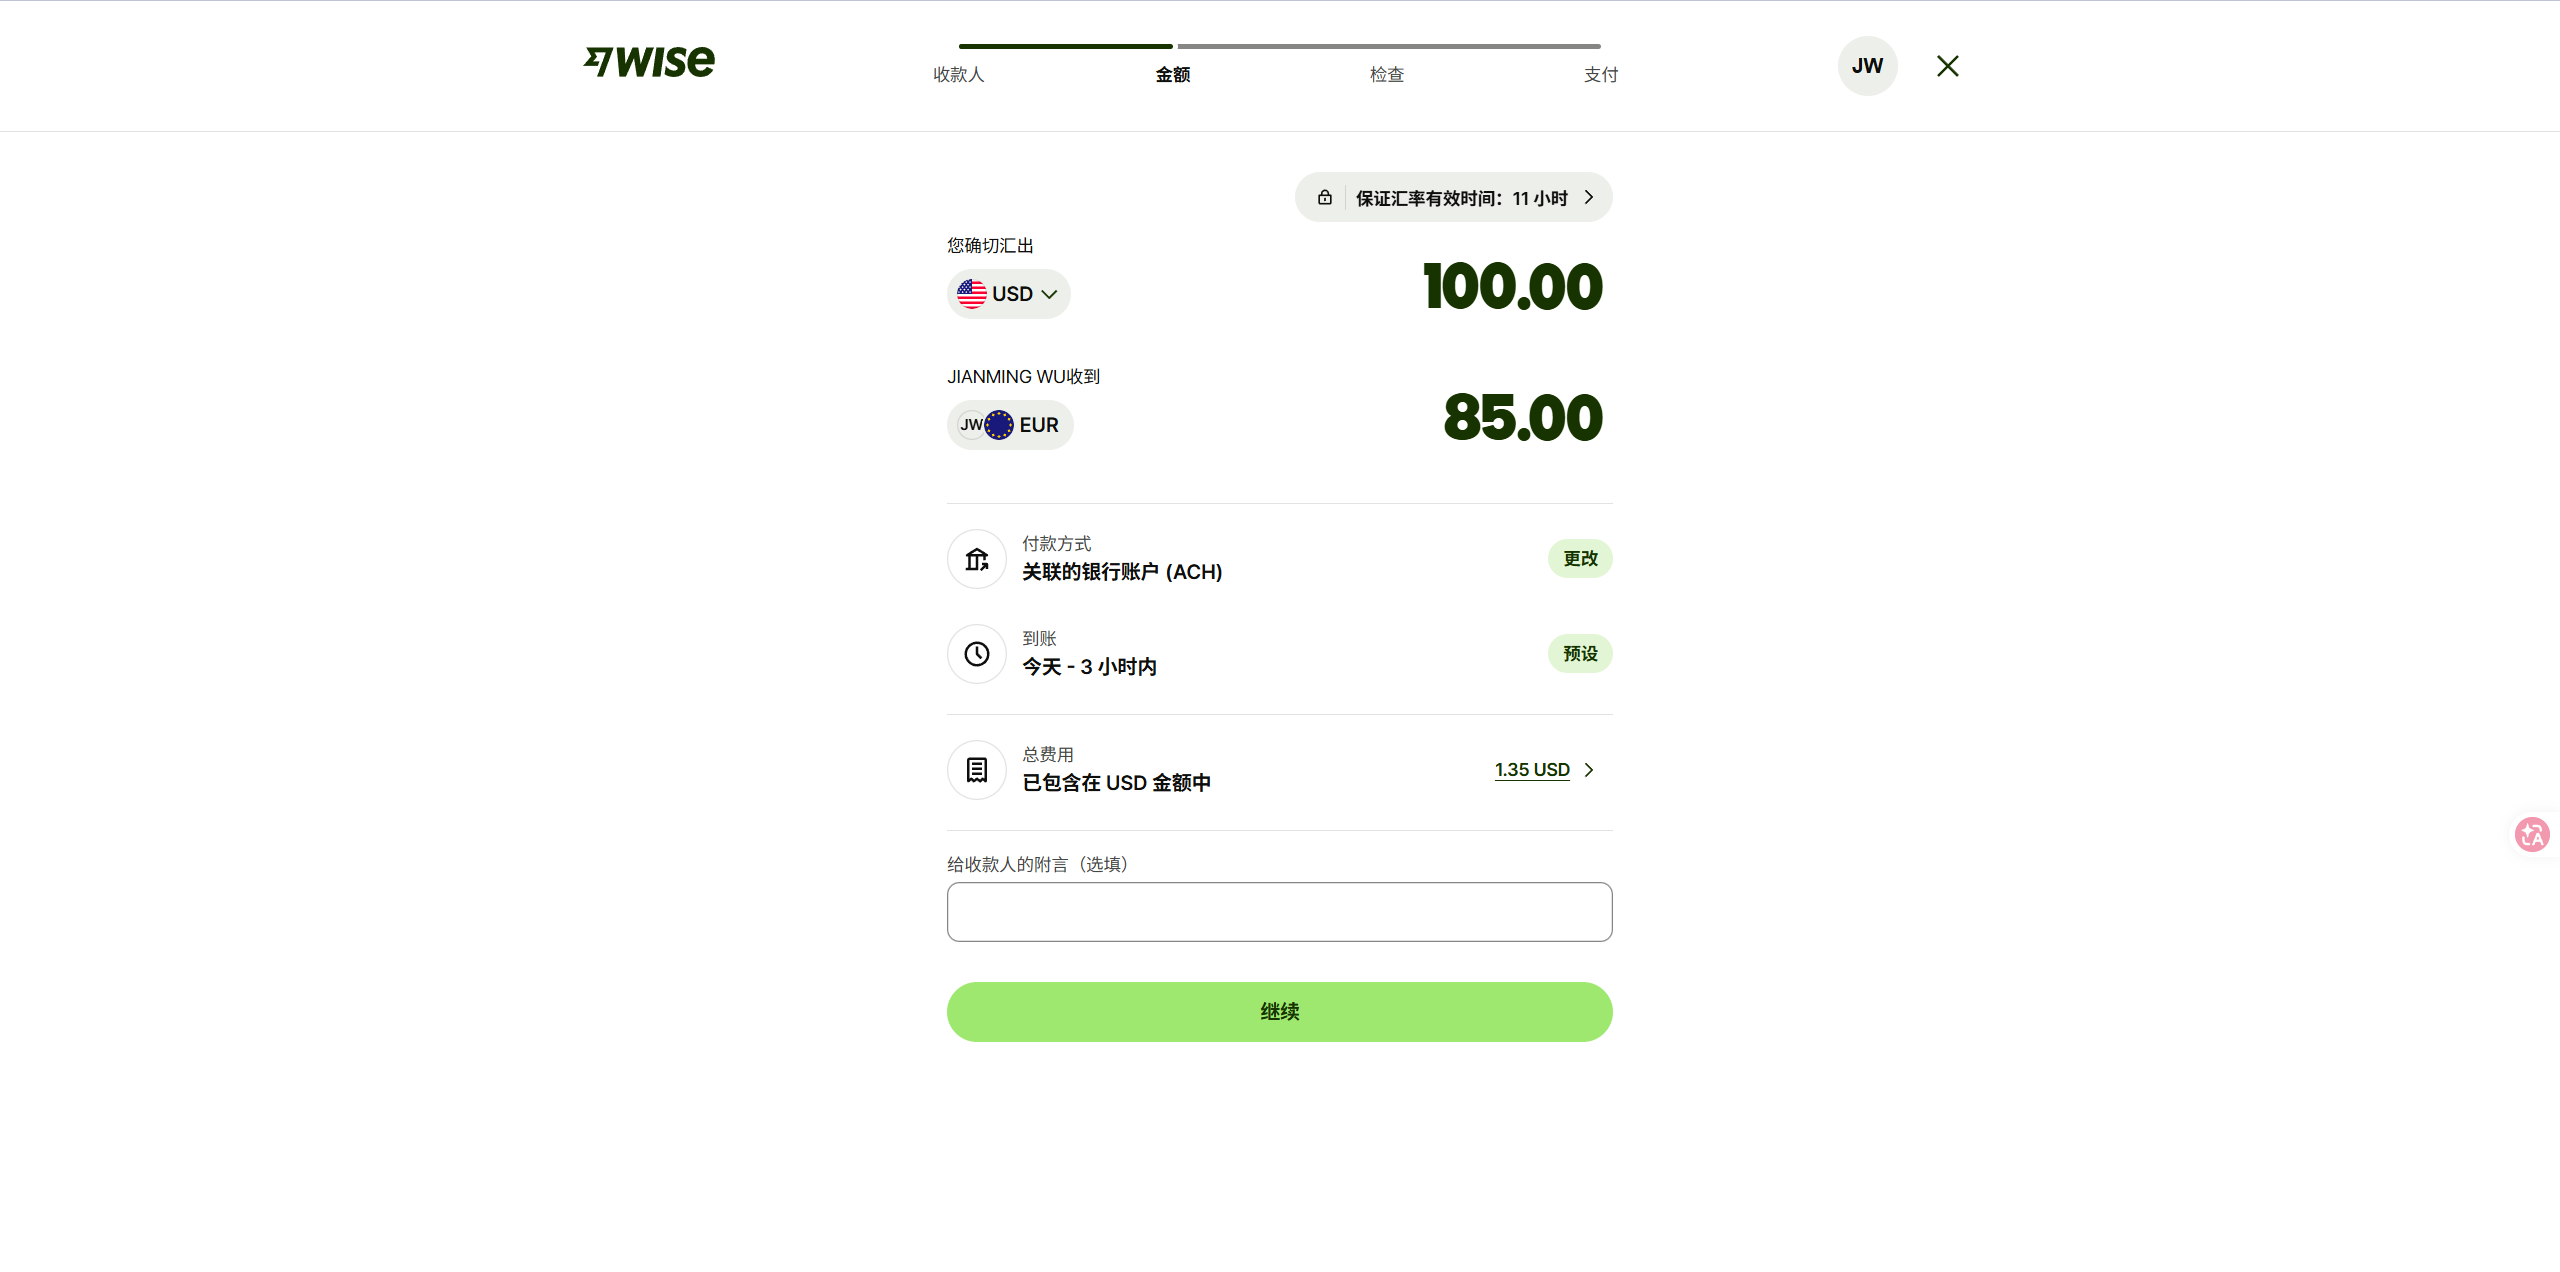Close the transfer flow with X
Screen dimensions: 2560x1272
(x=1947, y=66)
